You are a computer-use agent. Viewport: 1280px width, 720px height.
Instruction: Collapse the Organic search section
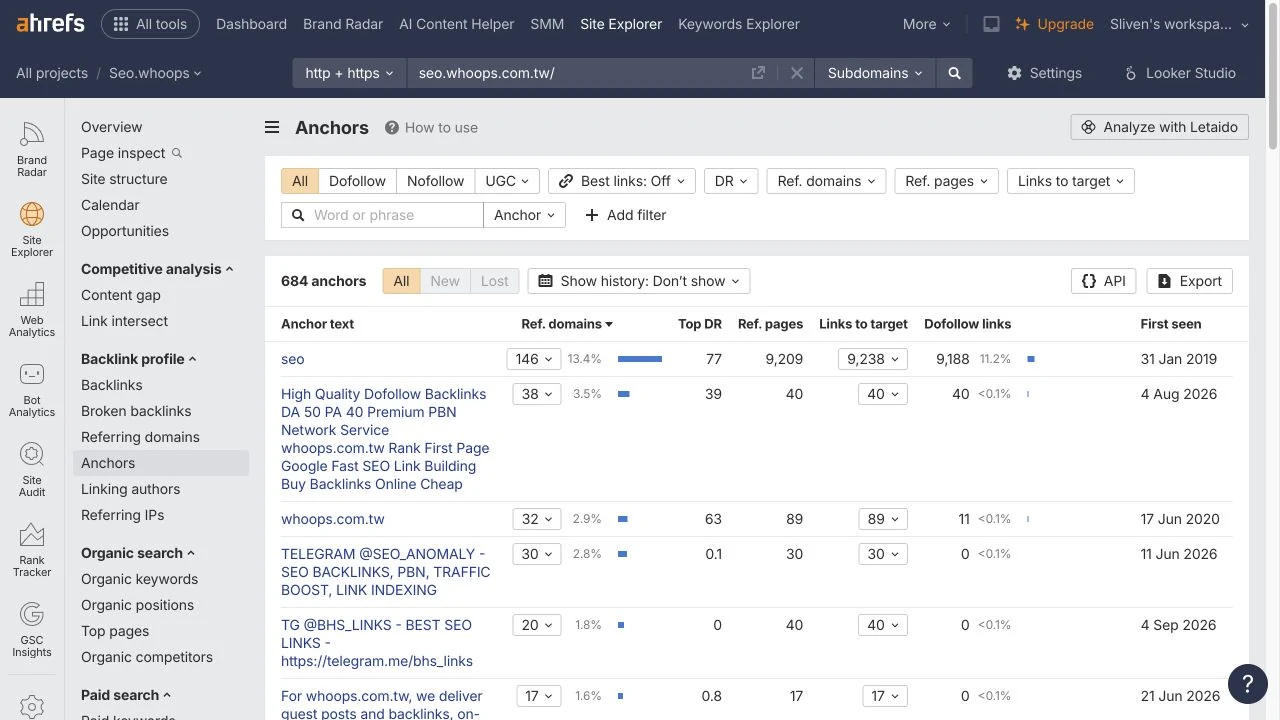138,553
